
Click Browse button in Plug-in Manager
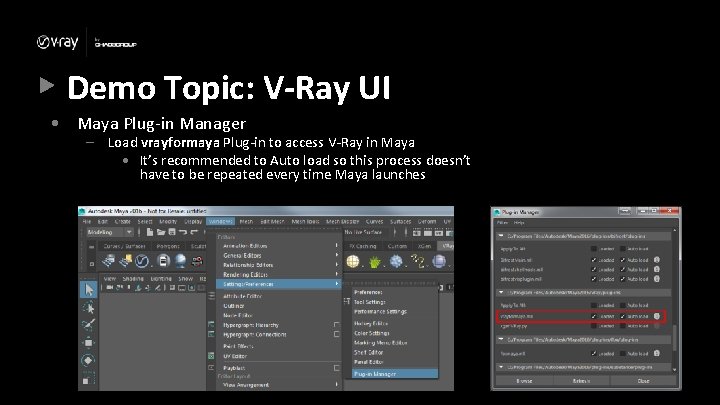[x=524, y=381]
